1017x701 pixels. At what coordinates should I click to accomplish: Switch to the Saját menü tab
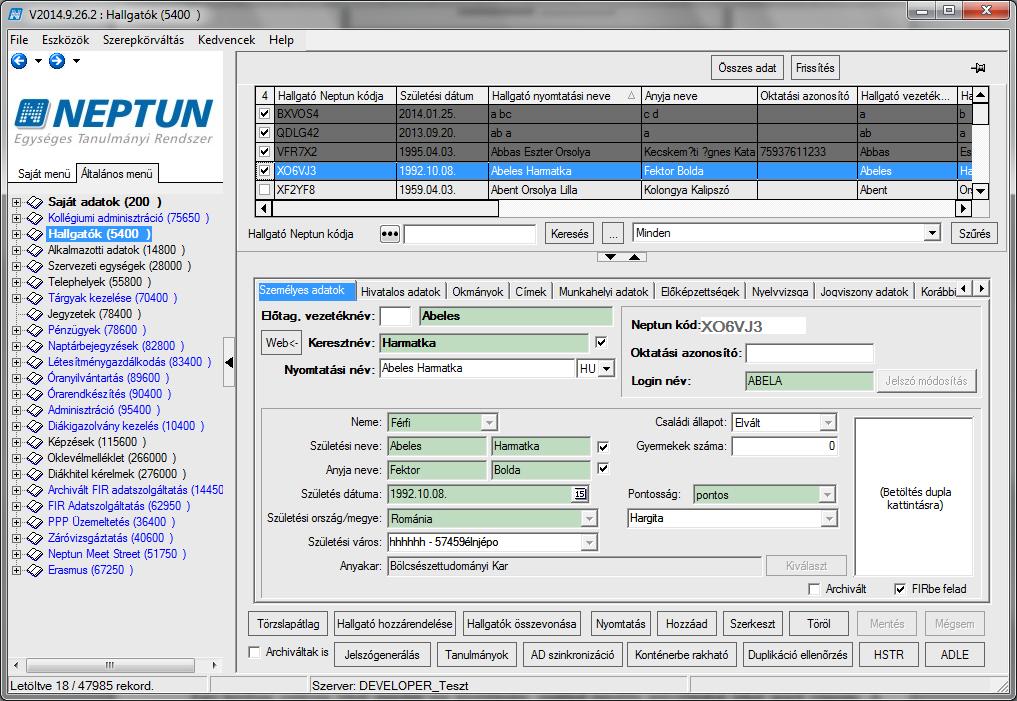click(43, 174)
